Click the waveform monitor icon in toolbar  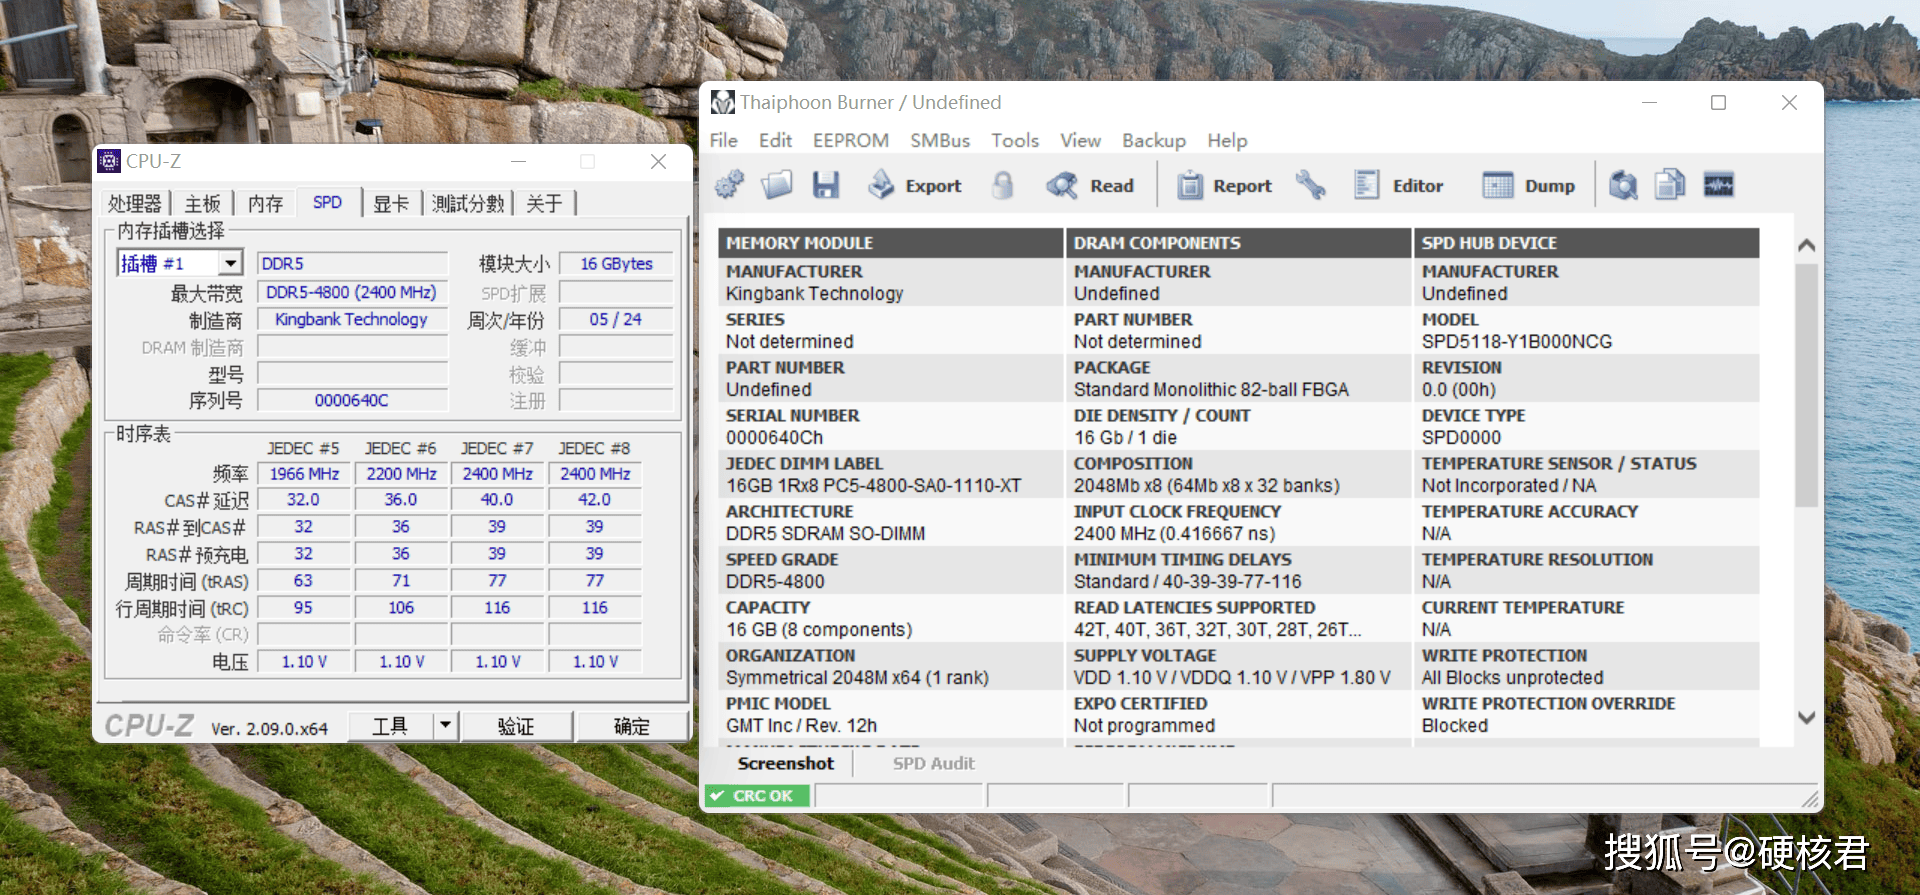click(x=1719, y=185)
